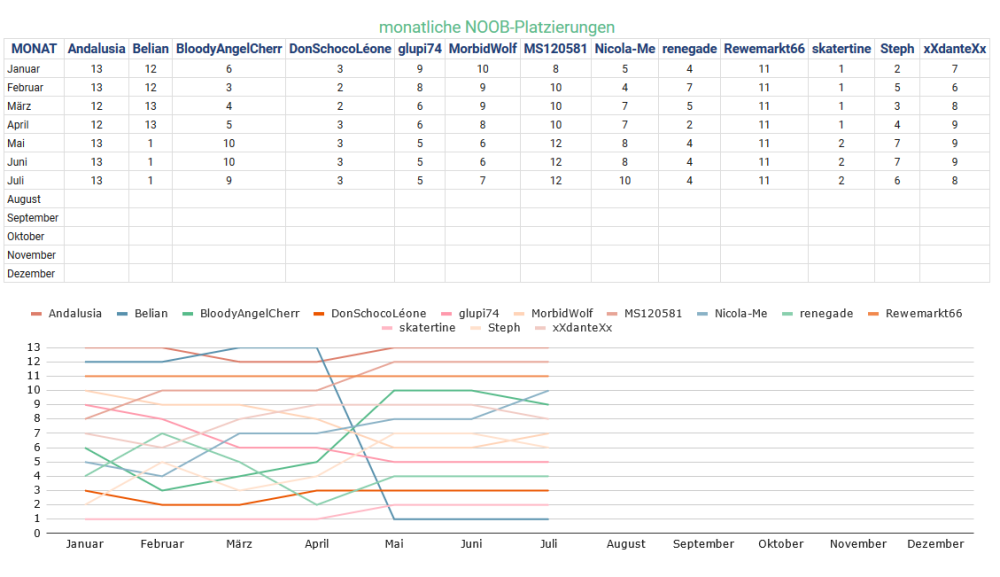Hide the skatertine series via its legend entry
The width and height of the screenshot is (1000, 577).
(x=427, y=327)
